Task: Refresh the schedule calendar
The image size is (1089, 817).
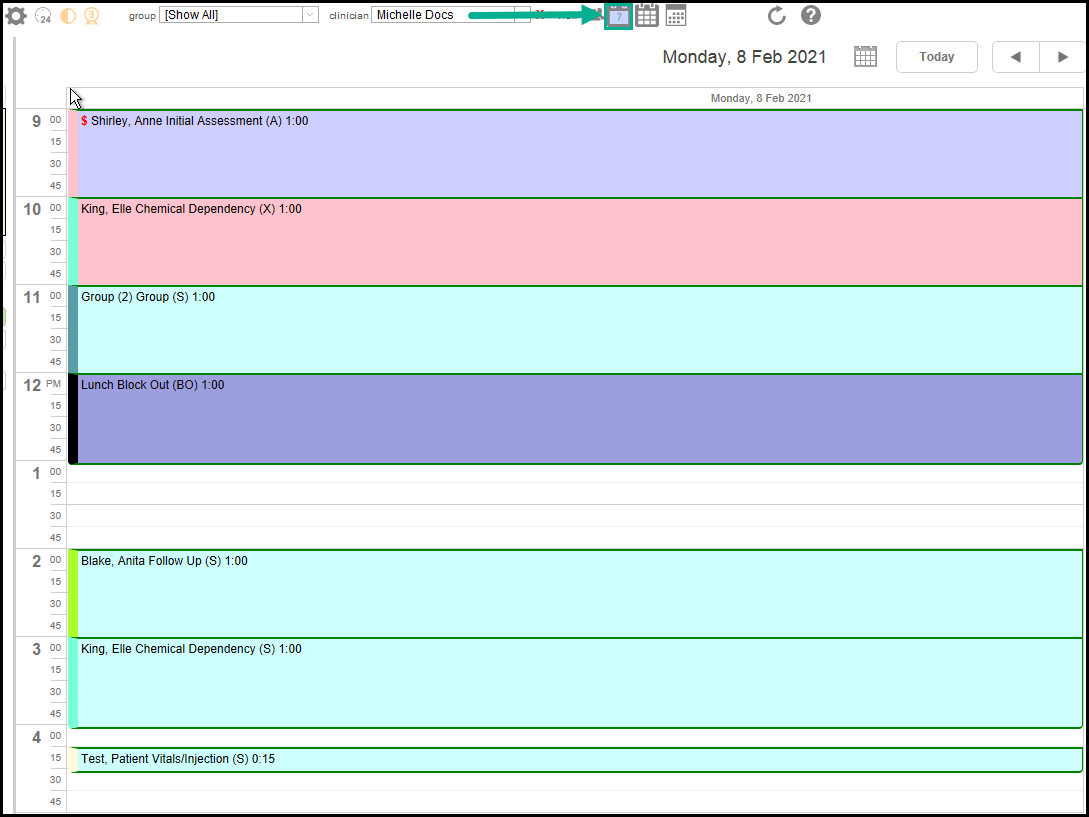Action: click(x=777, y=16)
